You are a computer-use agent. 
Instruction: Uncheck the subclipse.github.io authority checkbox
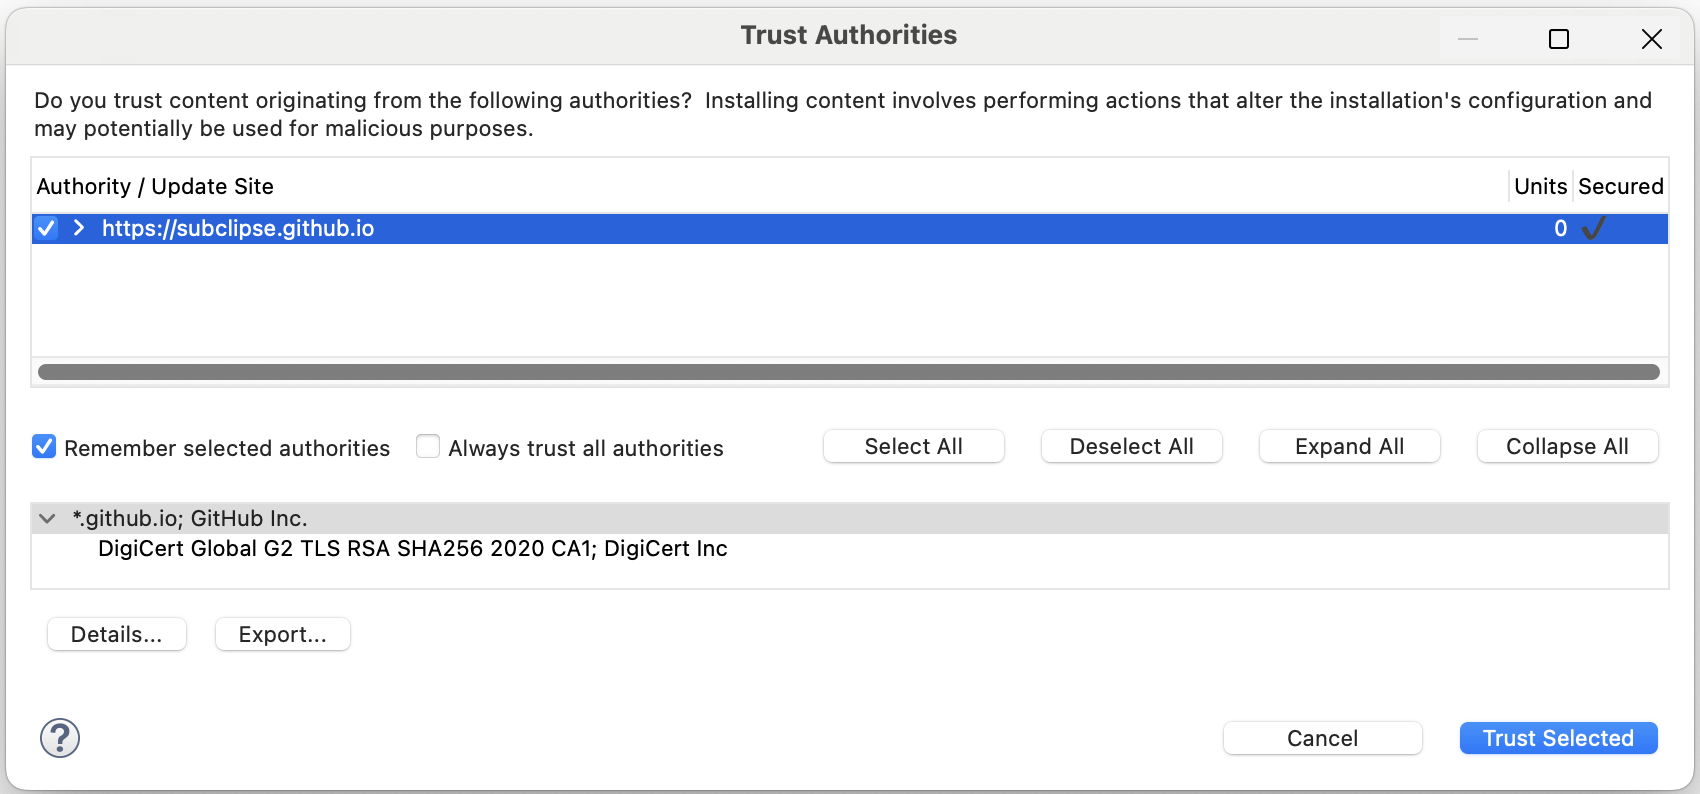pyautogui.click(x=46, y=228)
